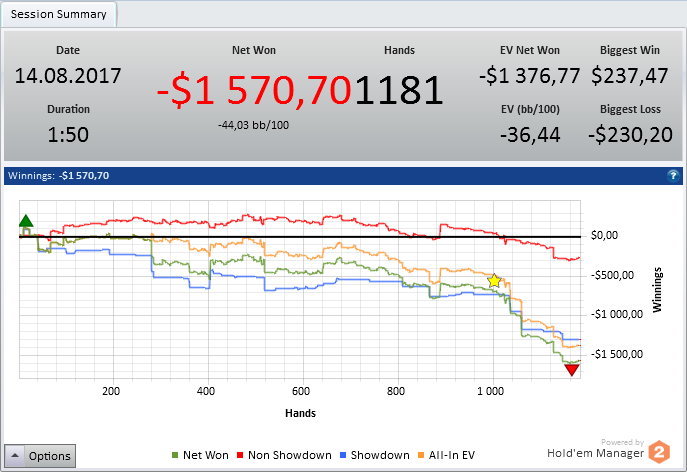Click the 800 hands axis label
687x472 pixels.
coord(396,391)
